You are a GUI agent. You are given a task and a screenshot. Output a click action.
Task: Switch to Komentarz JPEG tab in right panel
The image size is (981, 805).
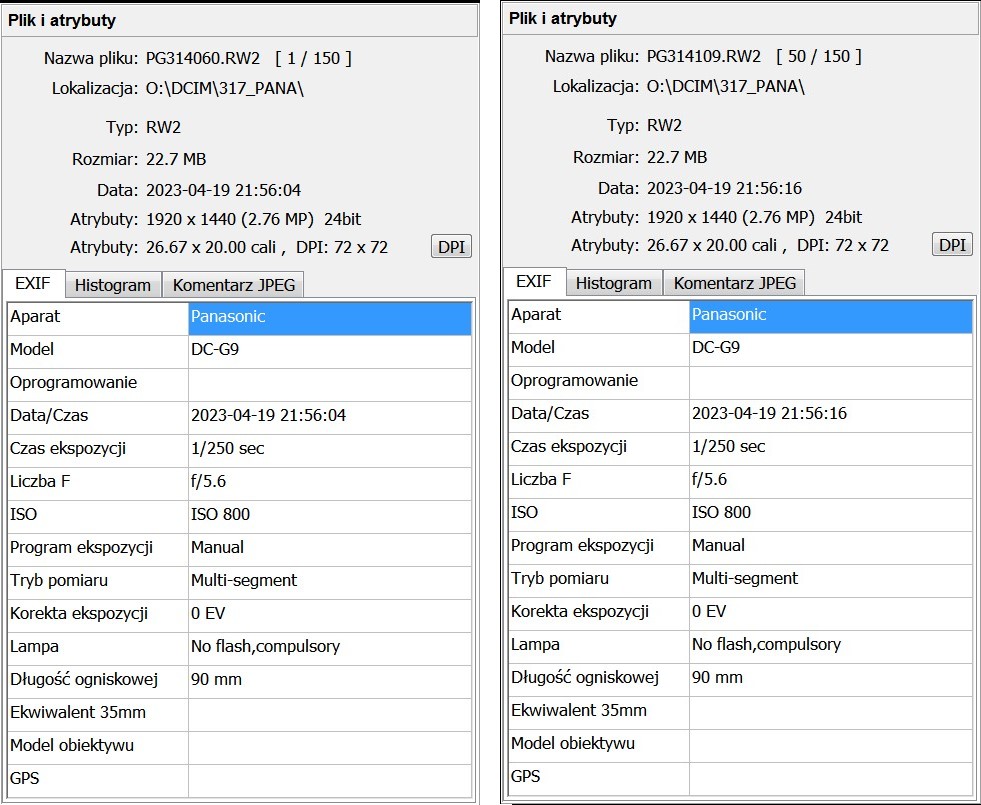(x=735, y=283)
